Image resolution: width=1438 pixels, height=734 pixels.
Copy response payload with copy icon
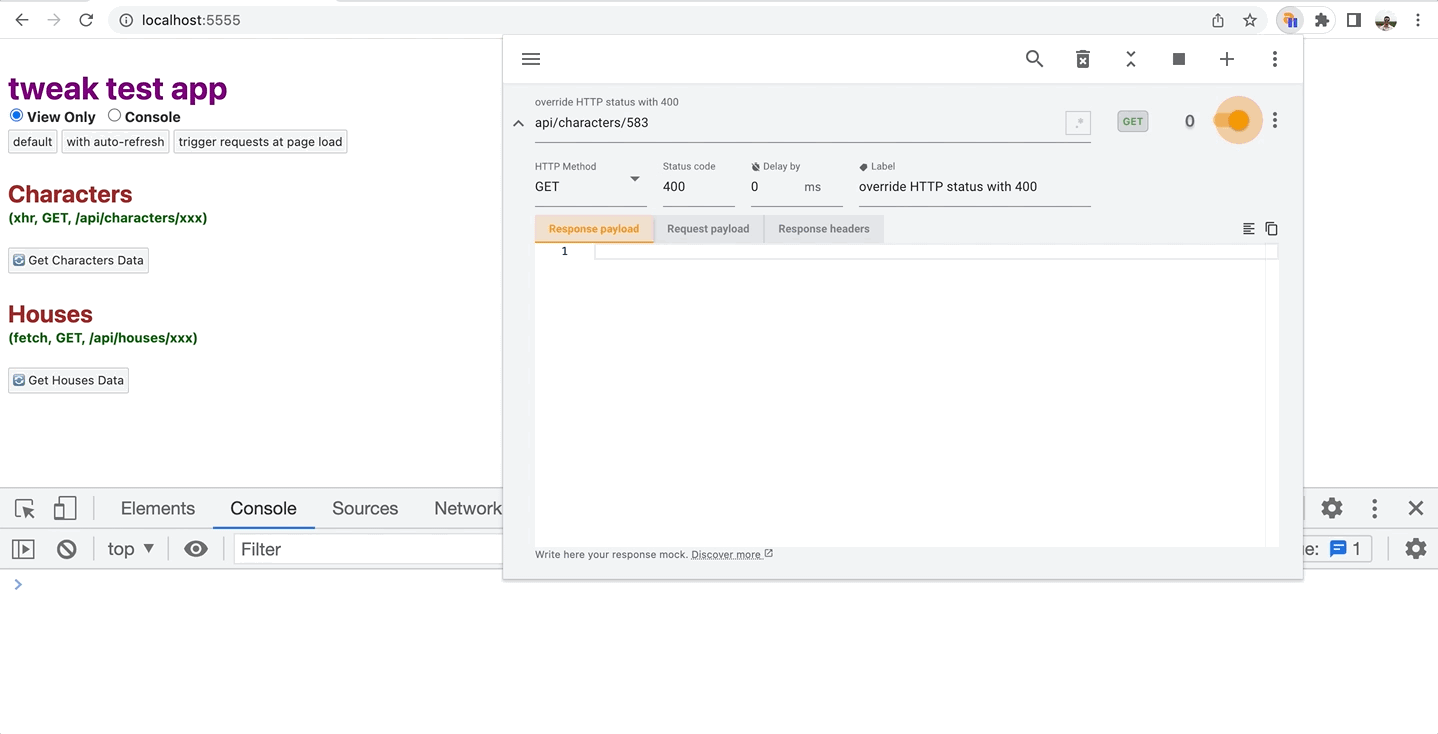1271,229
